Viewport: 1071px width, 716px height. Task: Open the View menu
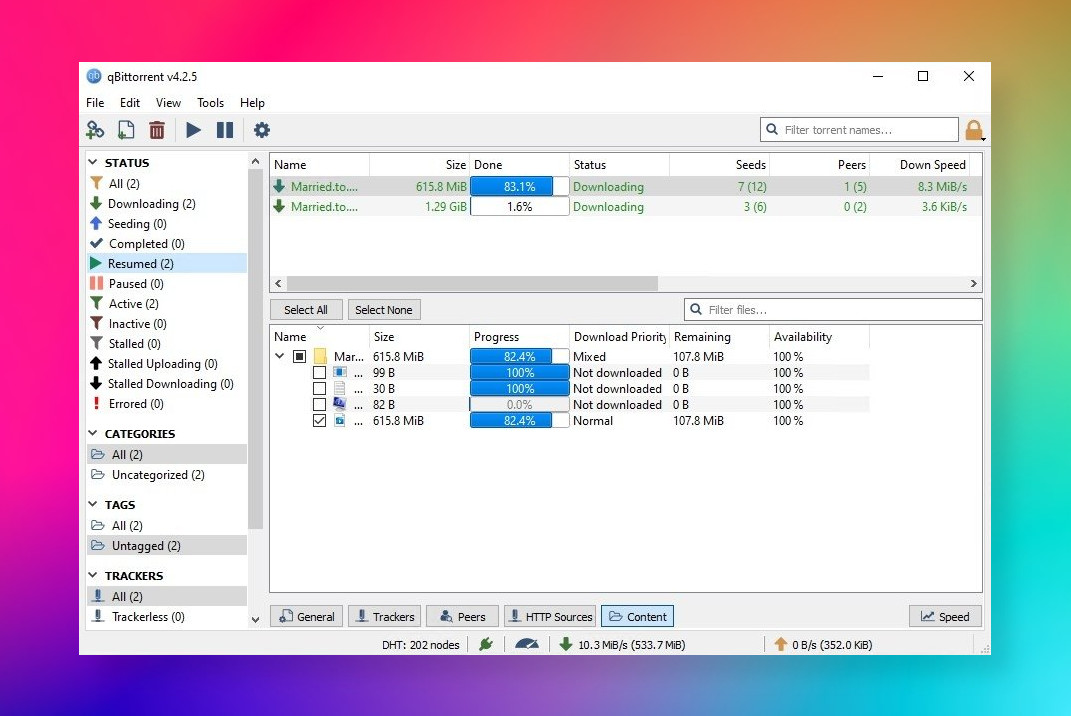click(168, 102)
